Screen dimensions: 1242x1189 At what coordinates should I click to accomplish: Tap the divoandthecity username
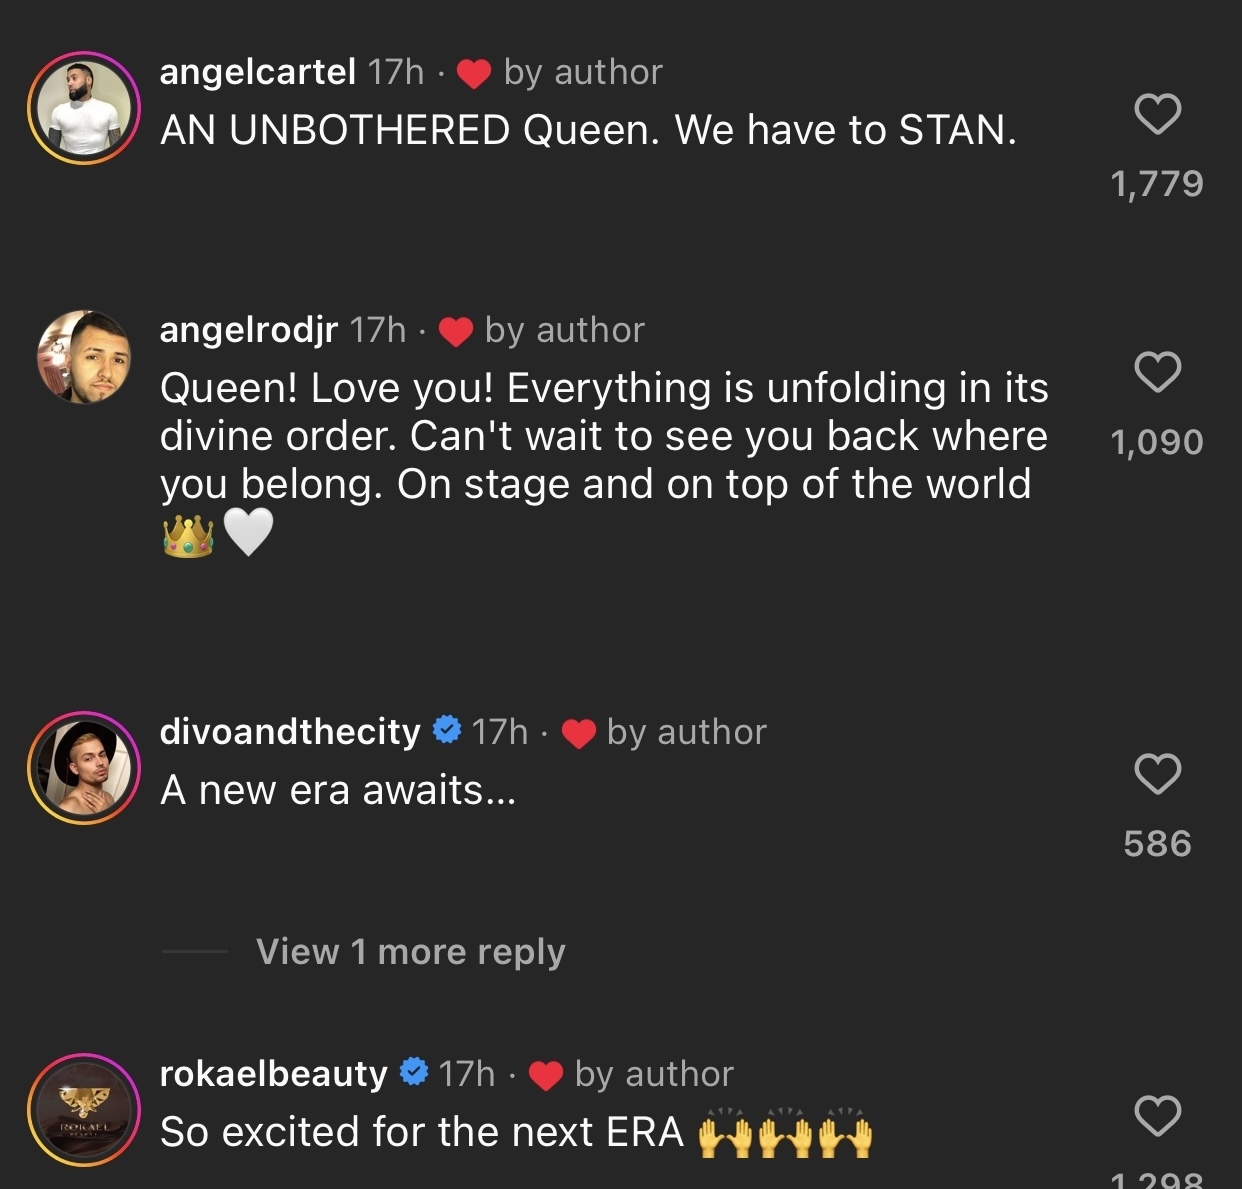click(290, 732)
